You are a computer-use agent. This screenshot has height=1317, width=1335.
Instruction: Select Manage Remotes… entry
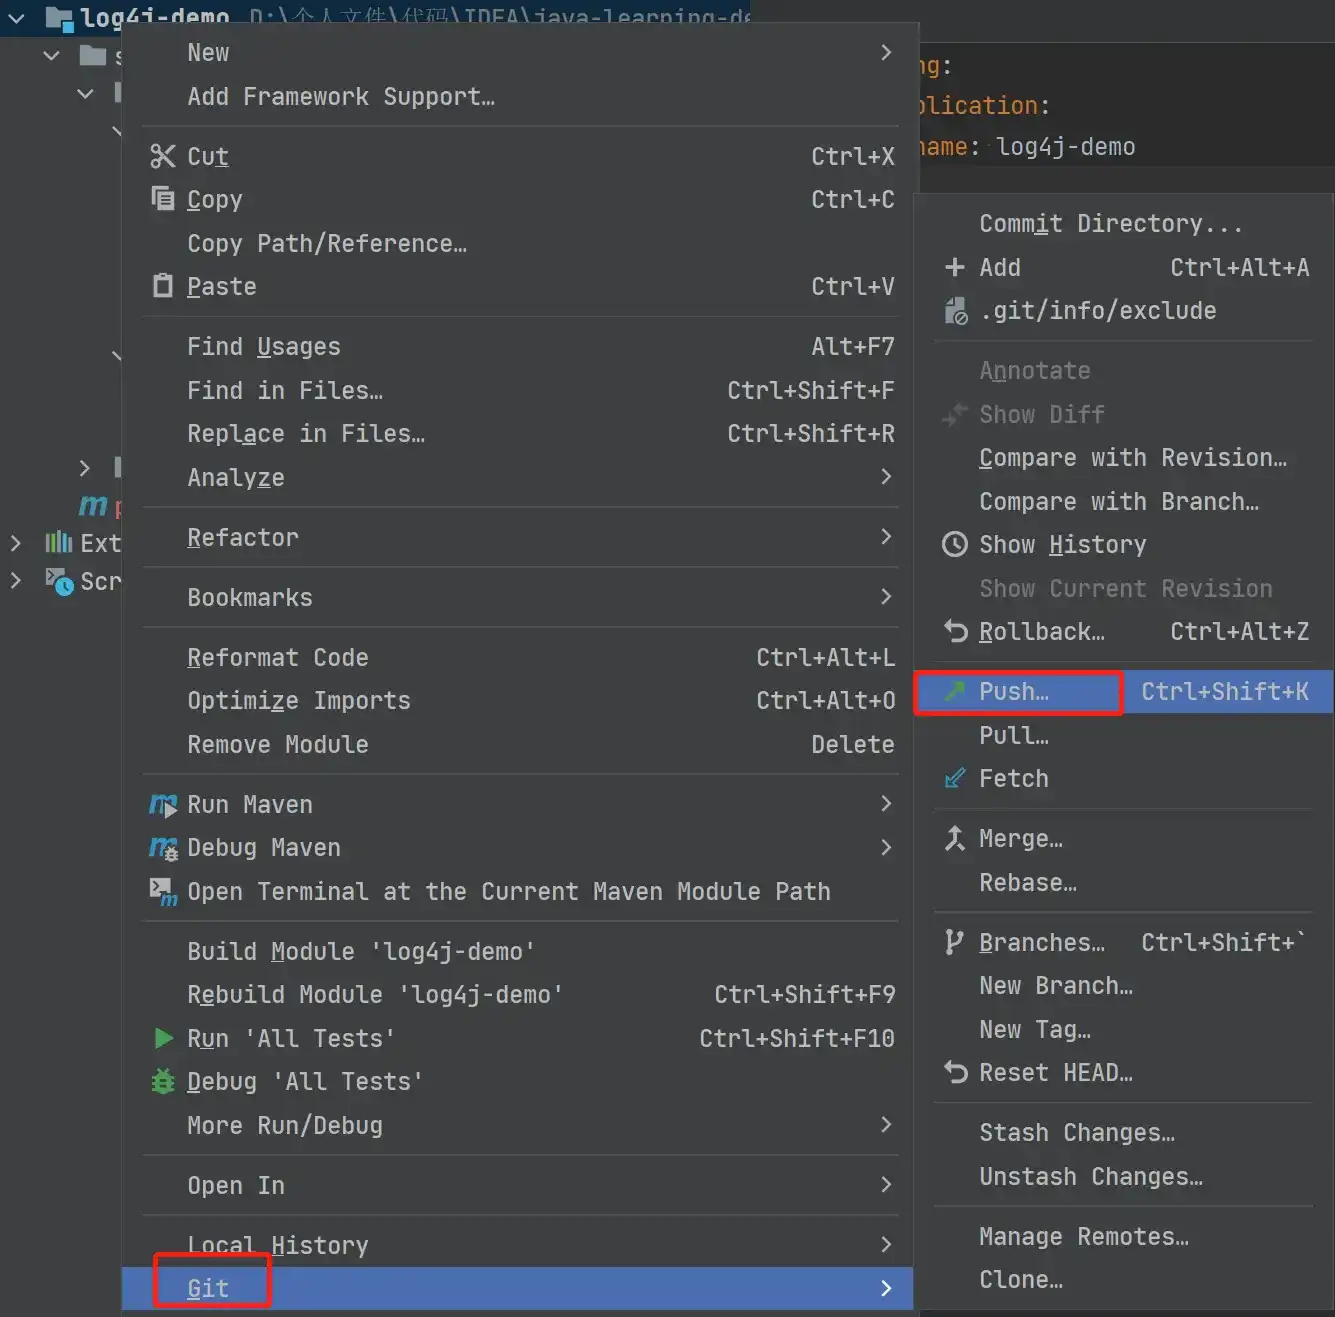(1083, 1236)
